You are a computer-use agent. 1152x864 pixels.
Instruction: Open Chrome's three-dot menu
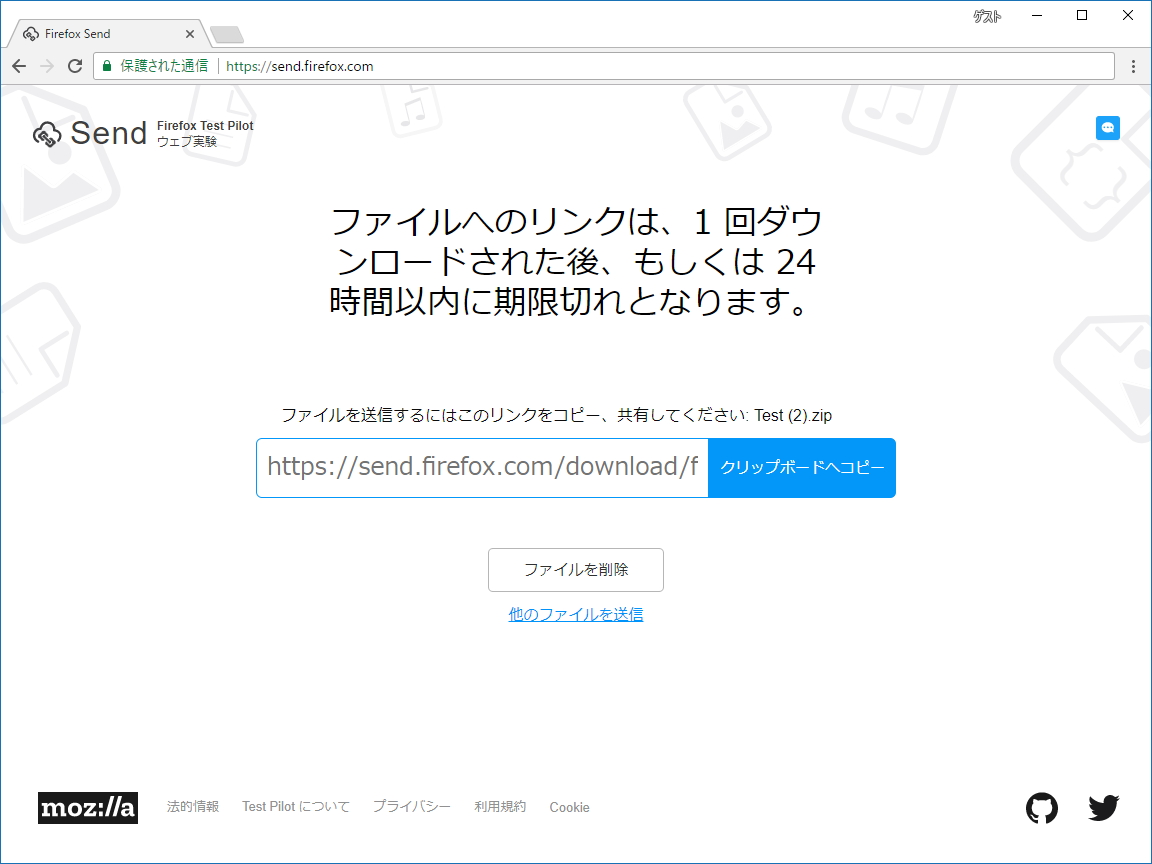(x=1133, y=66)
